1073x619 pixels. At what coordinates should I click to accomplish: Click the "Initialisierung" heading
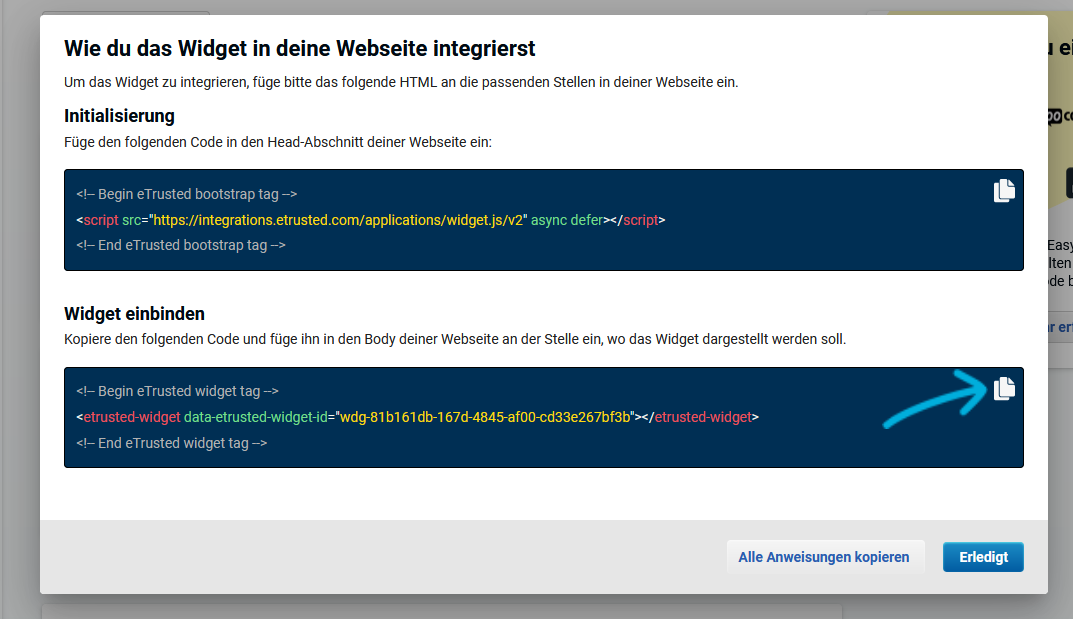[119, 116]
